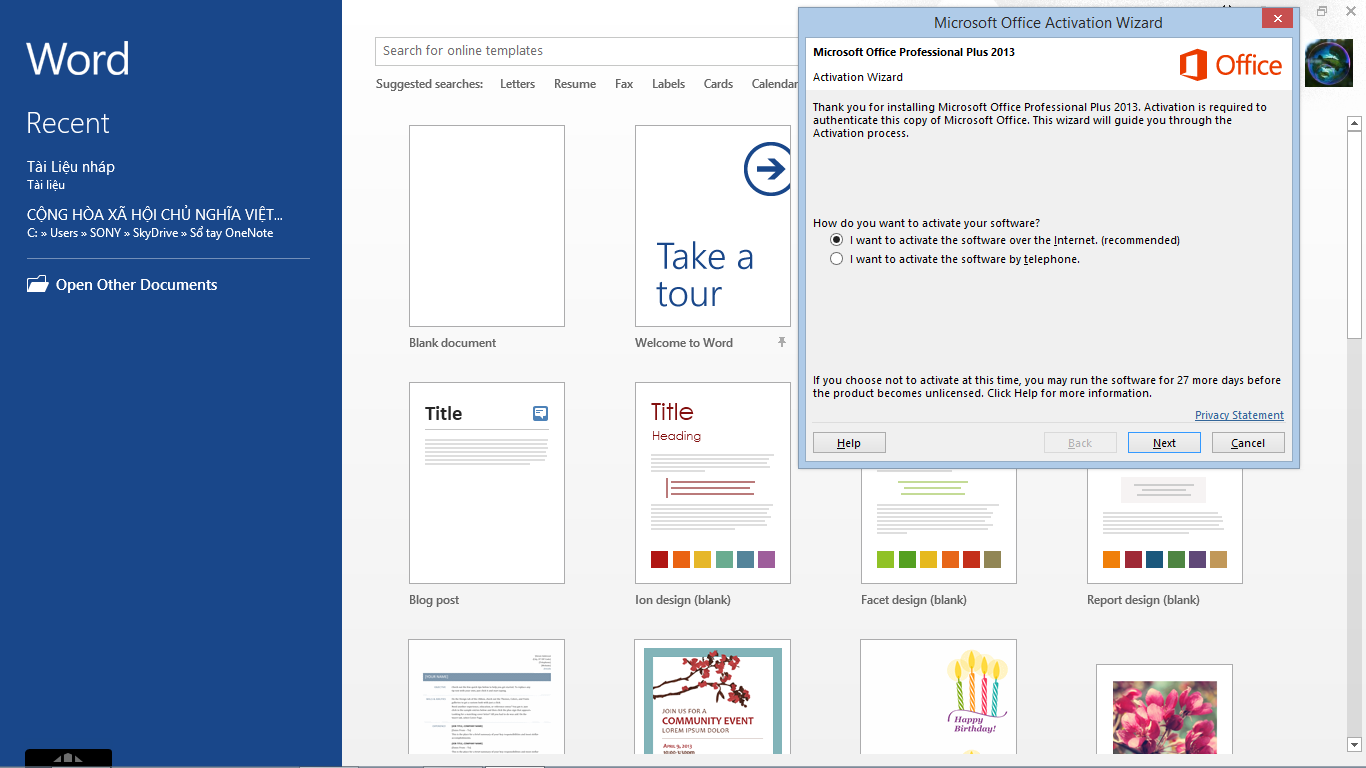Click the Word window restore down icon
Image resolution: width=1366 pixels, height=768 pixels.
pyautogui.click(x=1322, y=11)
